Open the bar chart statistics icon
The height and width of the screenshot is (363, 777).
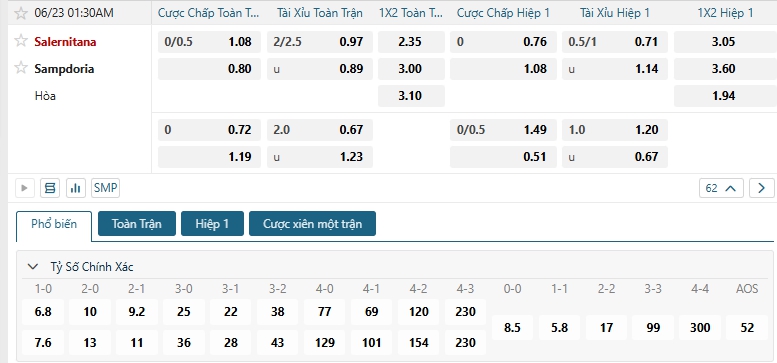(76, 188)
